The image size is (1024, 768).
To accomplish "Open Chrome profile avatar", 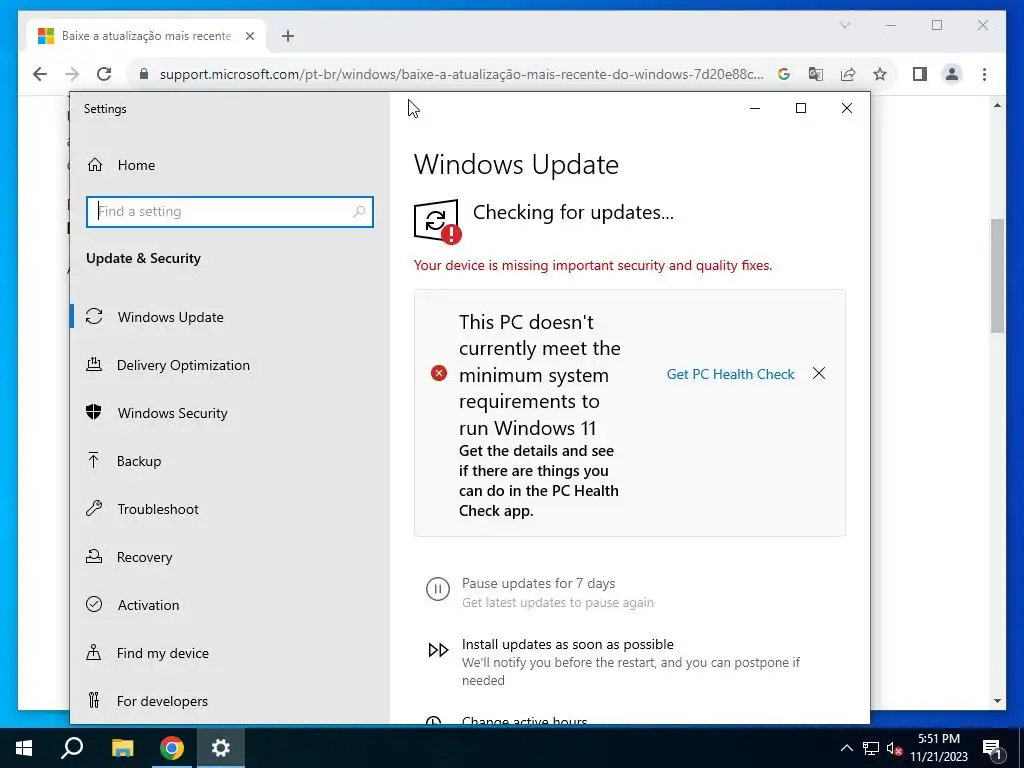I will (952, 74).
